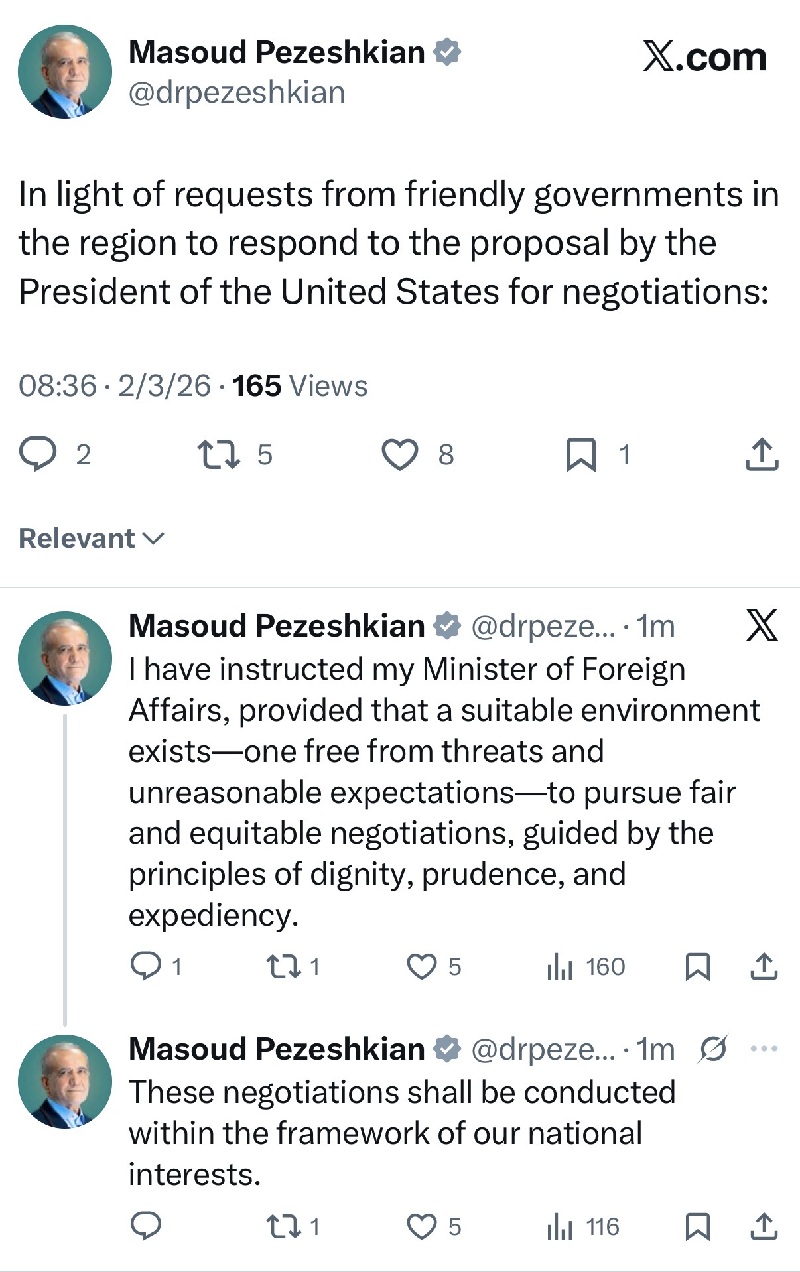This screenshot has height=1272, width=800.
Task: Reply to the national interests post
Action: pos(146,1226)
